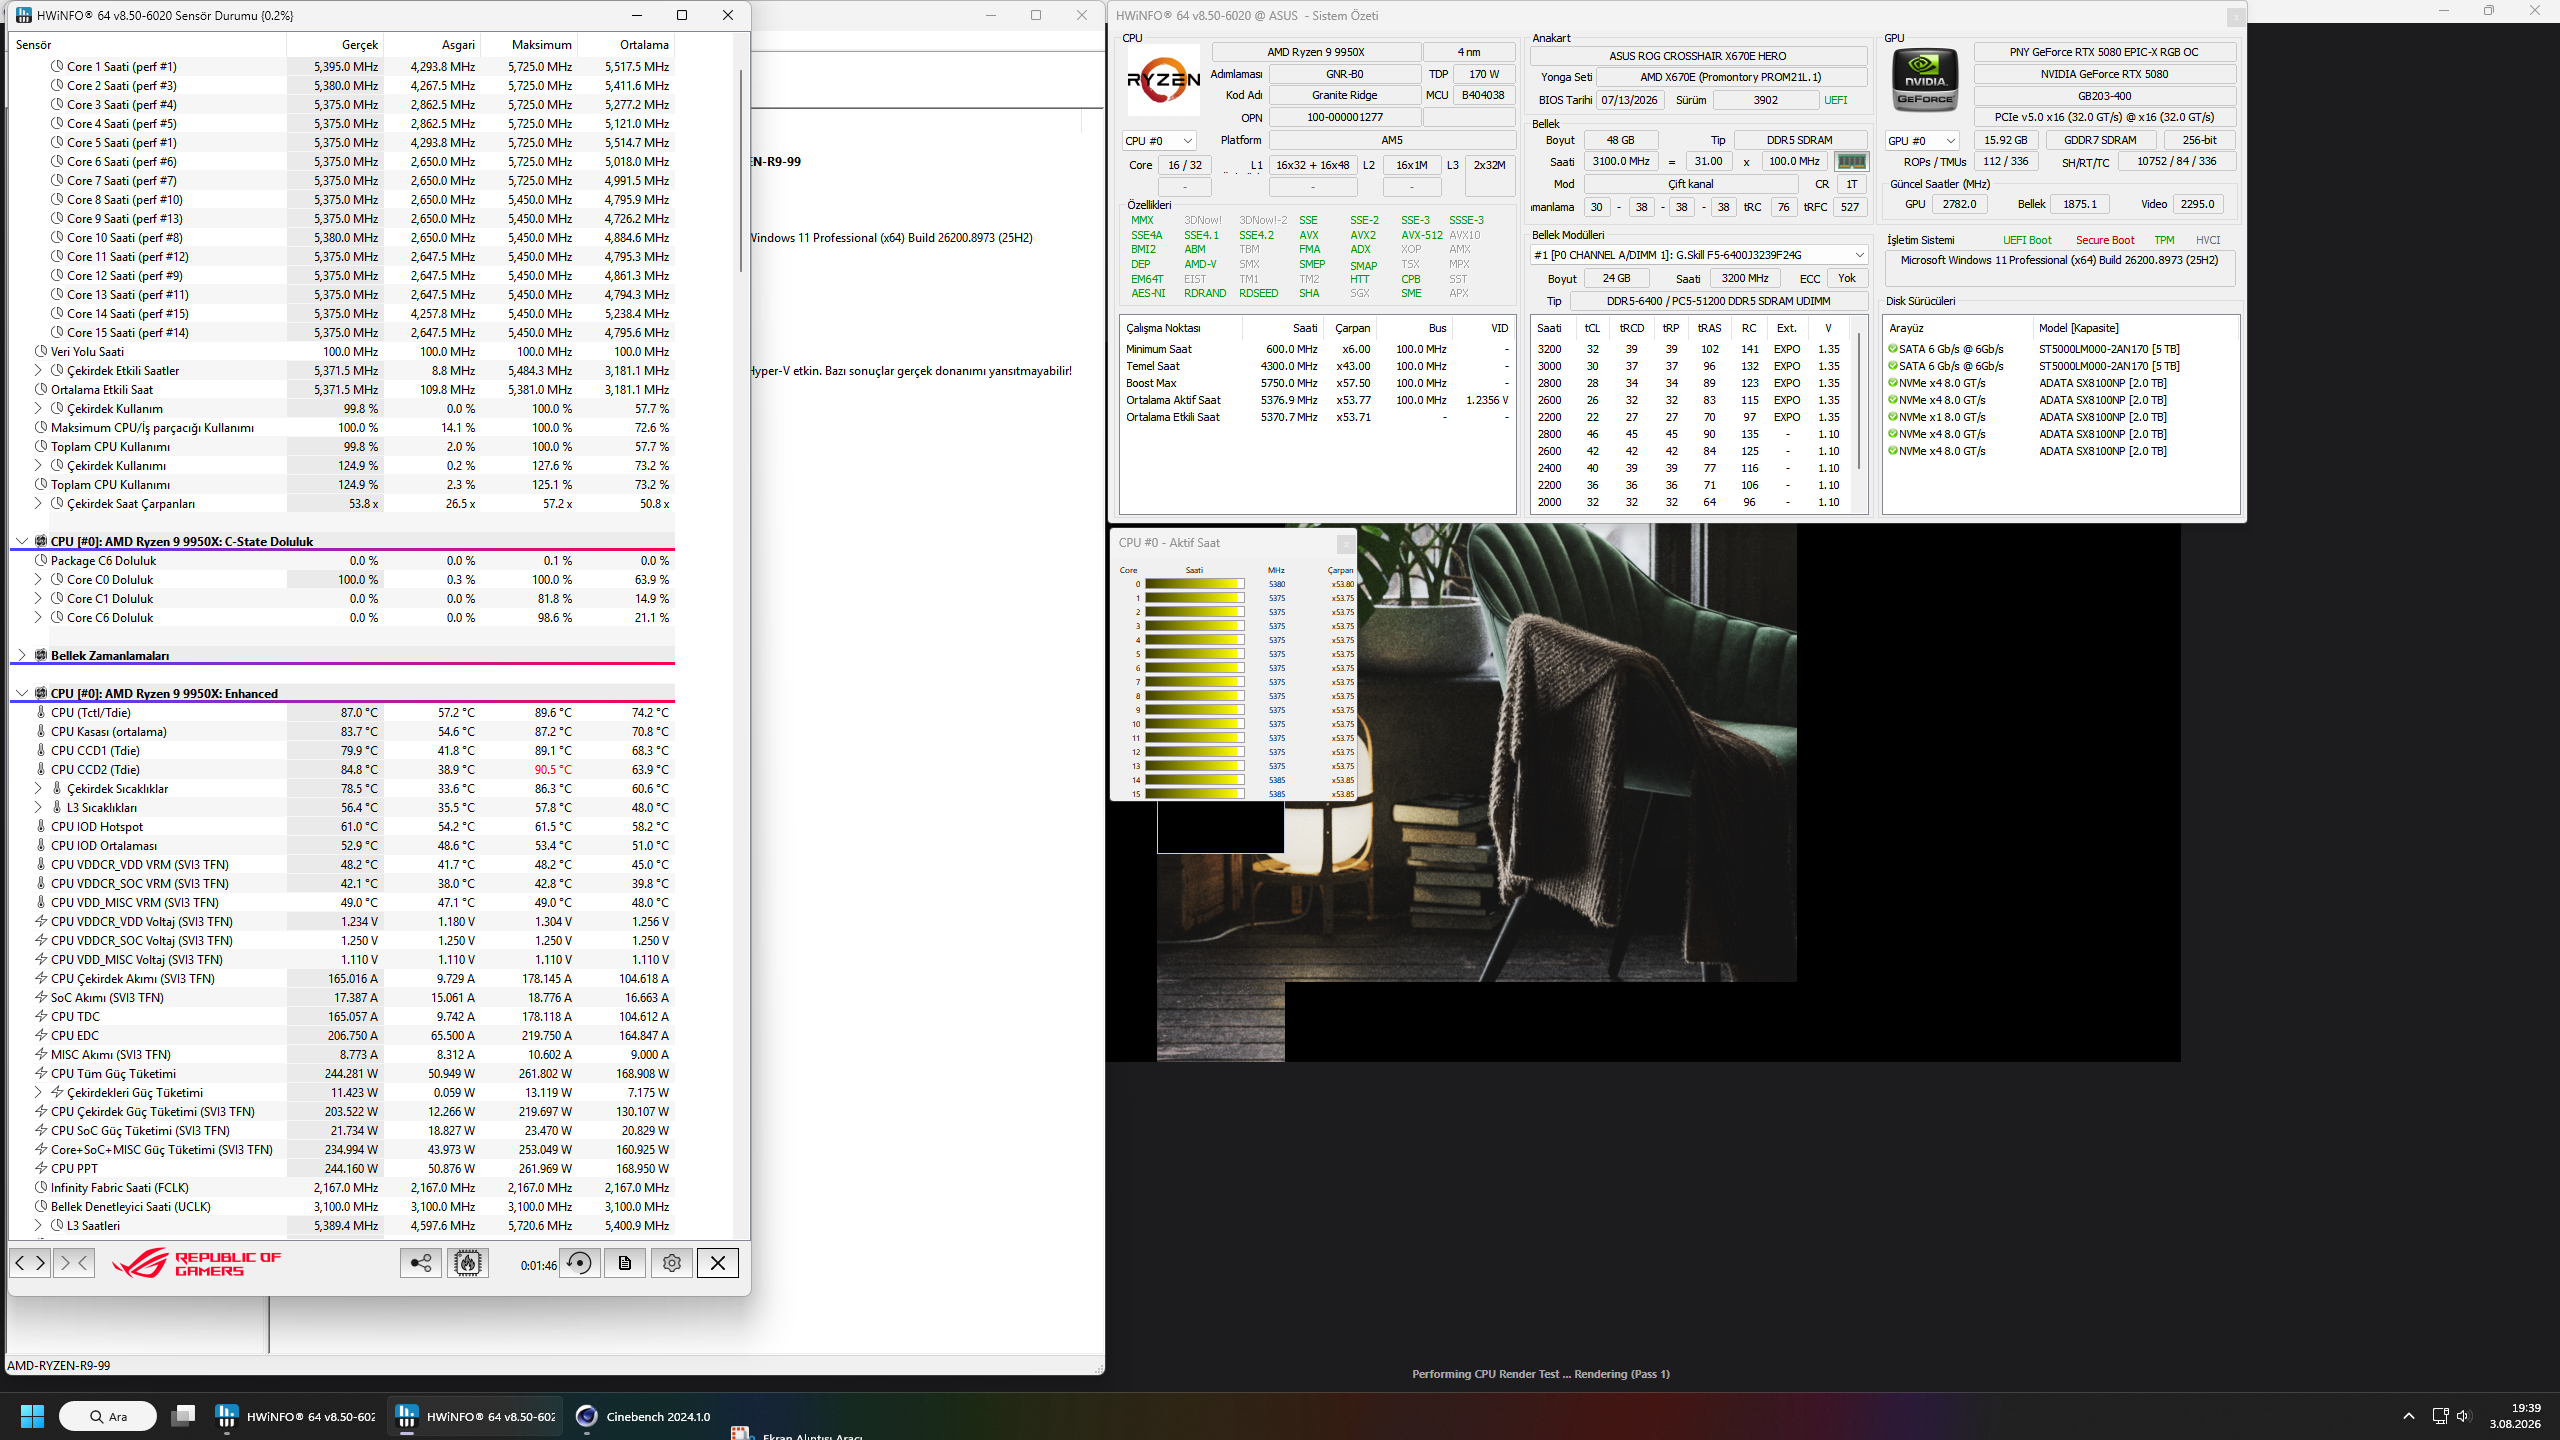Click the green memory module icon
Screen dimensions: 2560x1440
pyautogui.click(x=1851, y=161)
